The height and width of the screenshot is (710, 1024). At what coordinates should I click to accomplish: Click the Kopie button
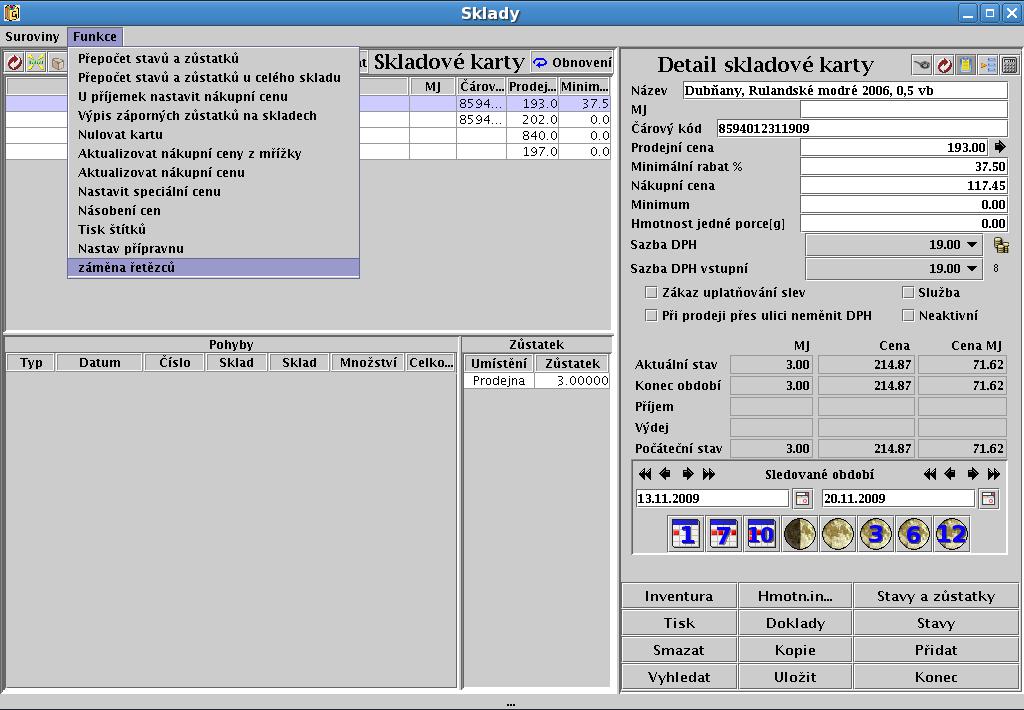click(x=795, y=650)
